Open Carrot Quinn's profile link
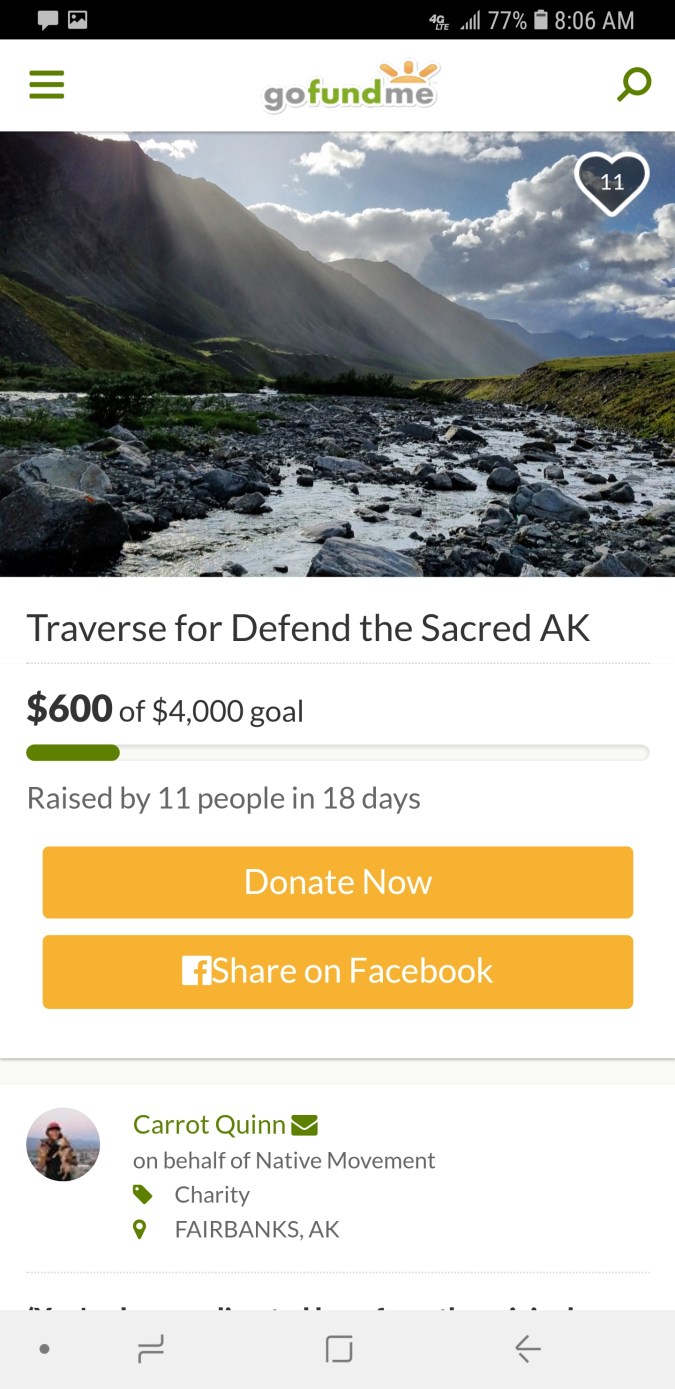This screenshot has width=675, height=1389. click(209, 1125)
